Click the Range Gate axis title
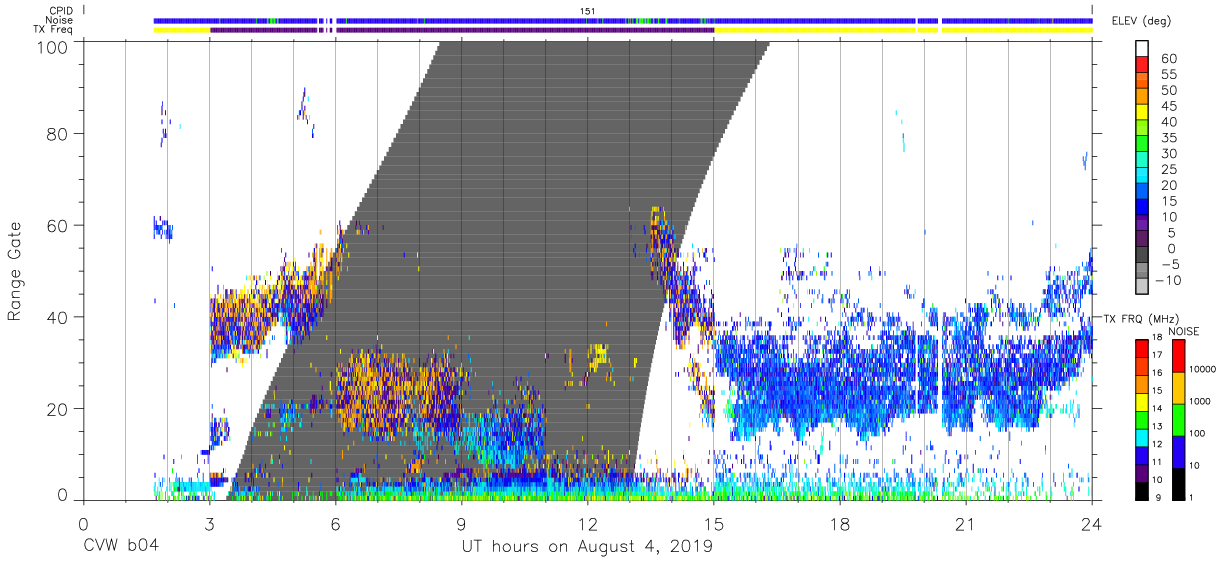 tap(15, 271)
